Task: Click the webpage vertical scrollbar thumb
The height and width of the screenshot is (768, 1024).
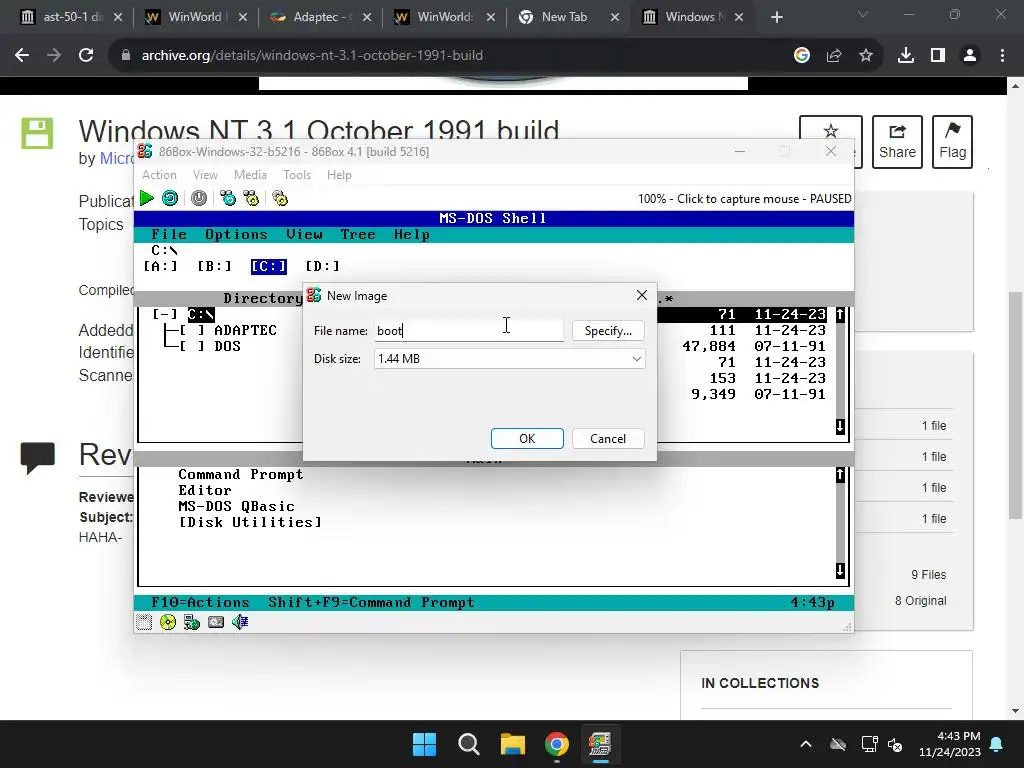Action: pyautogui.click(x=1015, y=405)
